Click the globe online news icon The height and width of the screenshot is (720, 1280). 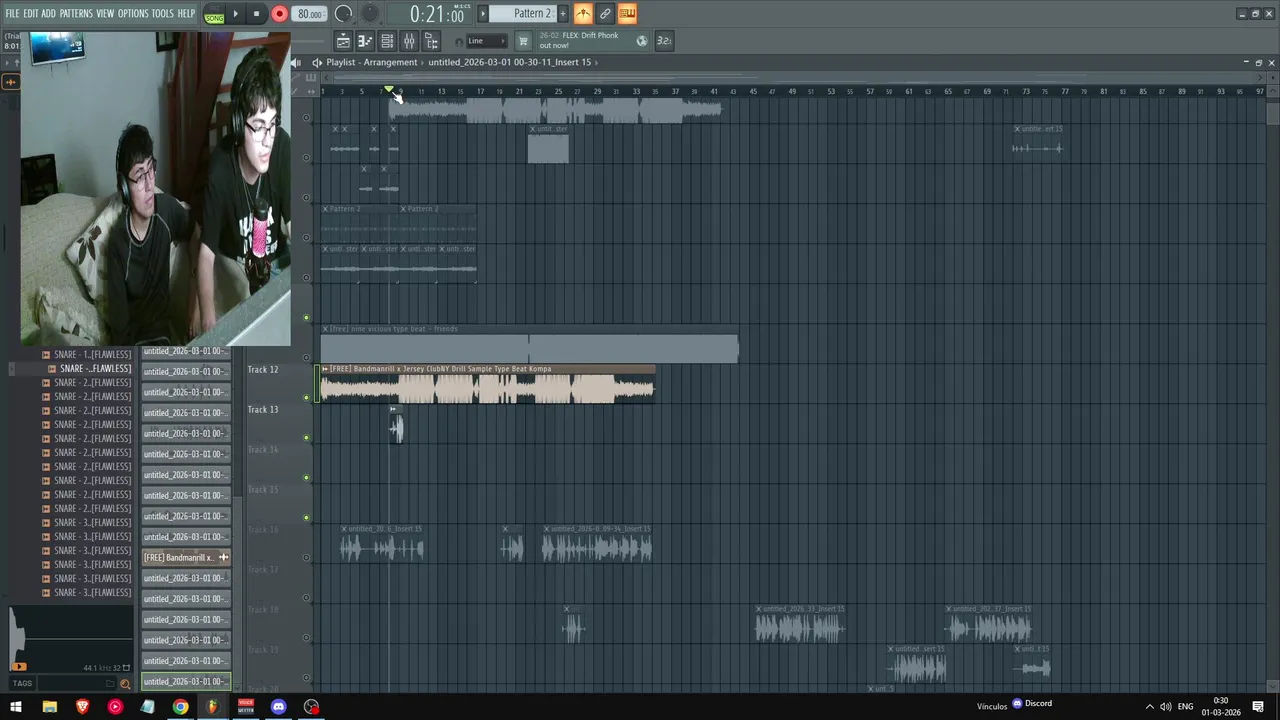pyautogui.click(x=642, y=41)
